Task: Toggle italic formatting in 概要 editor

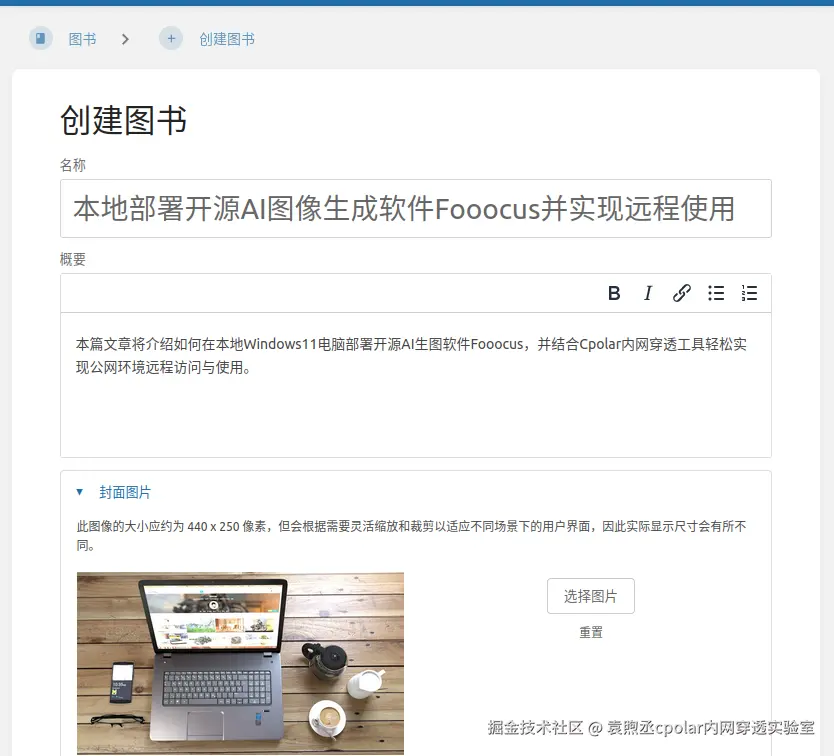Action: pyautogui.click(x=647, y=293)
